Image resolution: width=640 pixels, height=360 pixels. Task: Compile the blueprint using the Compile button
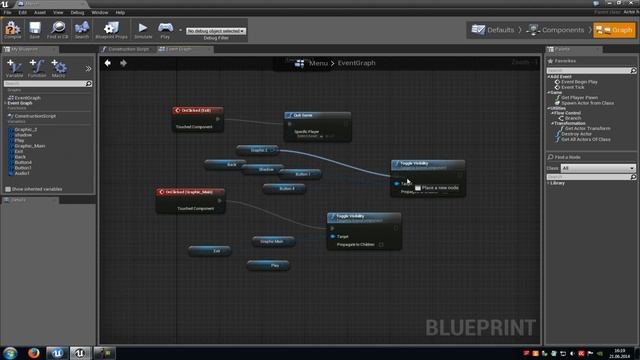tap(12, 30)
